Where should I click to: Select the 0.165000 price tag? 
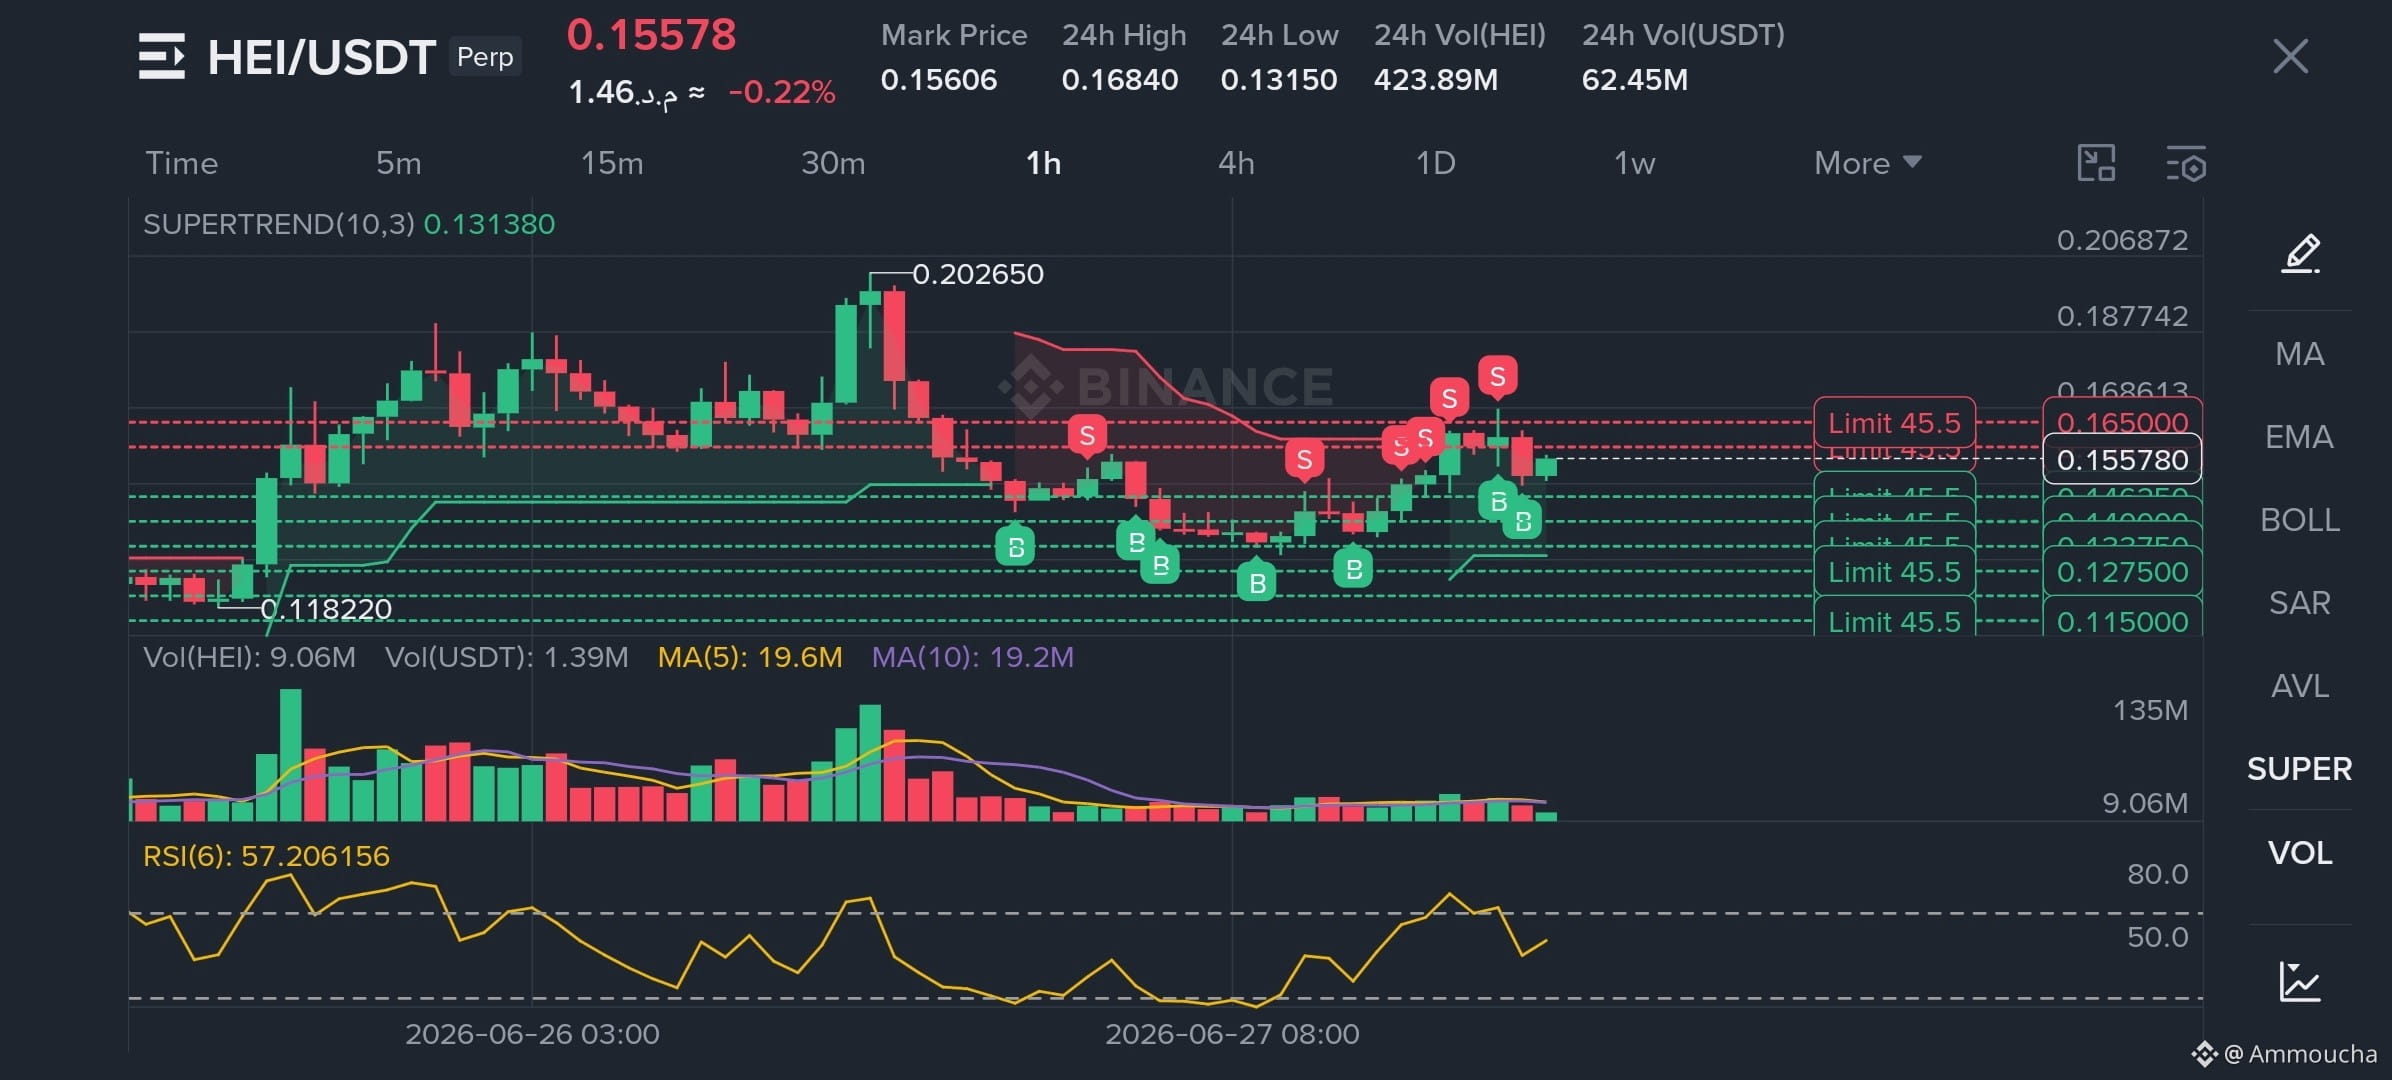(x=2122, y=422)
